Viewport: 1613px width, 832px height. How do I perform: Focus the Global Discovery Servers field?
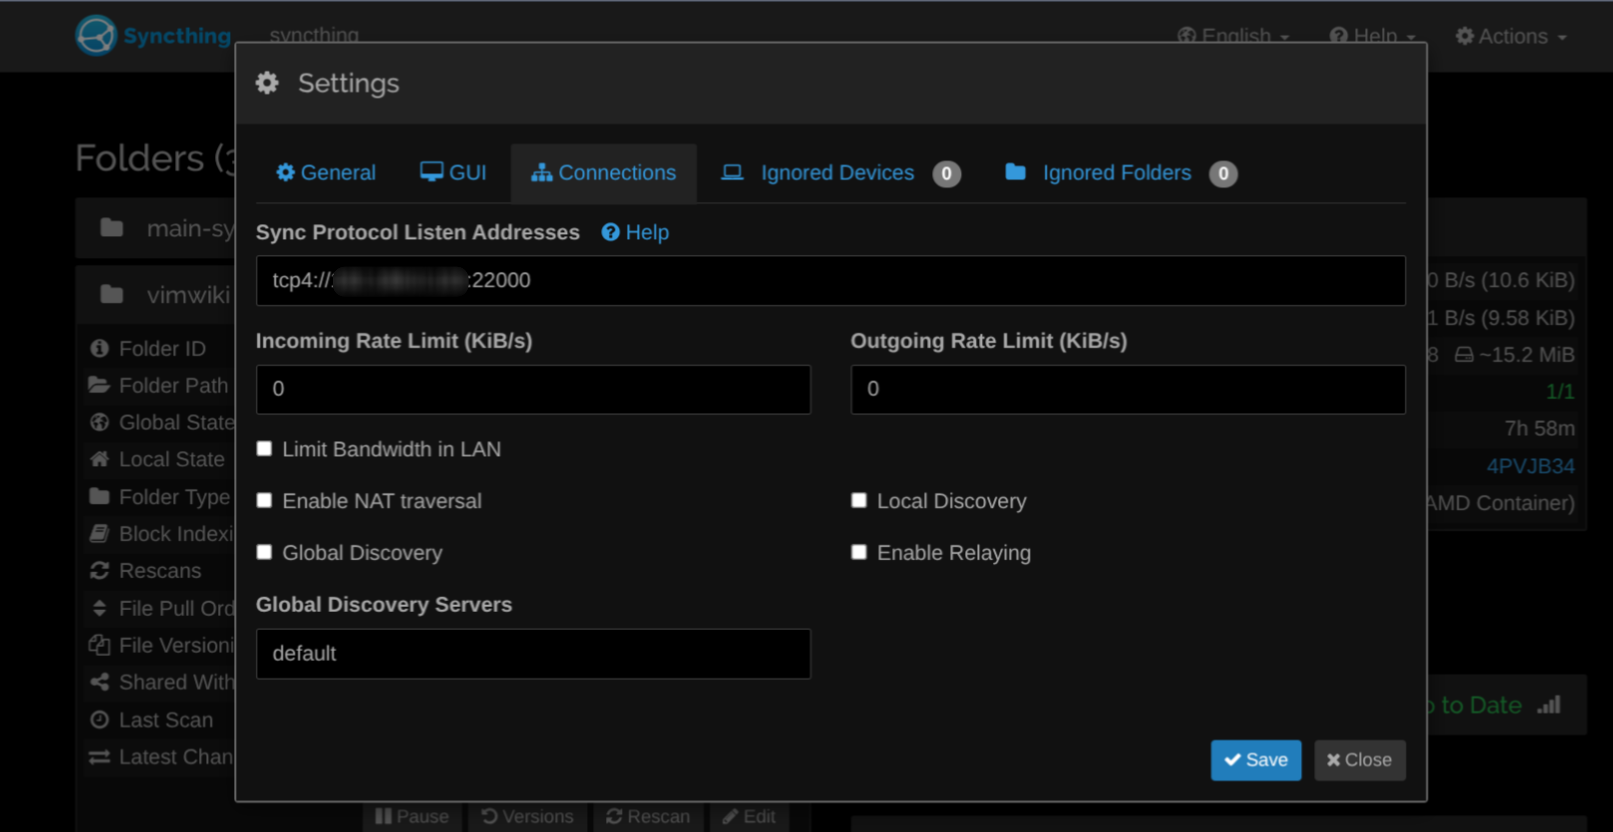tap(533, 654)
